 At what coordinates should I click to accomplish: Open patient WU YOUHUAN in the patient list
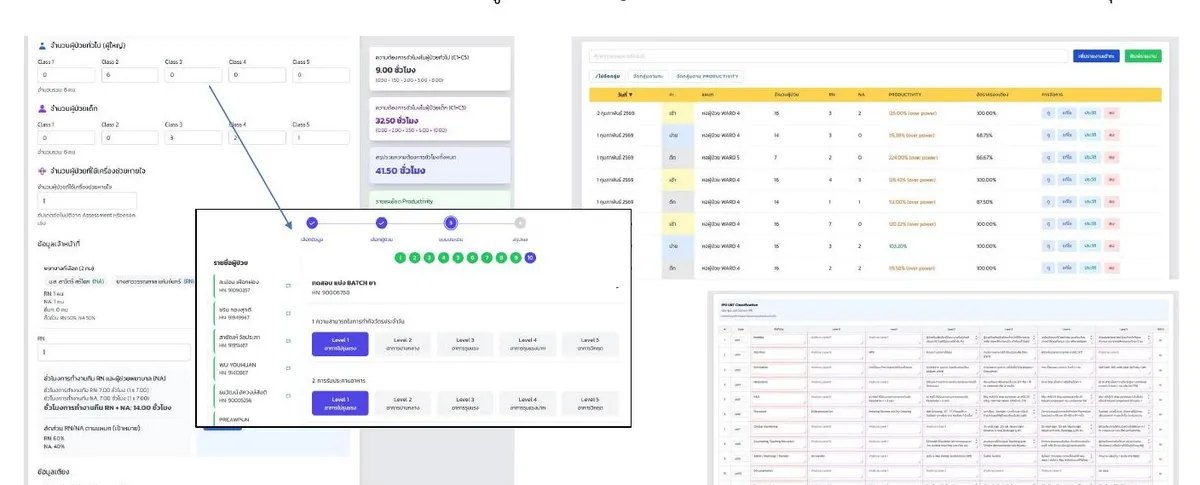coord(250,369)
